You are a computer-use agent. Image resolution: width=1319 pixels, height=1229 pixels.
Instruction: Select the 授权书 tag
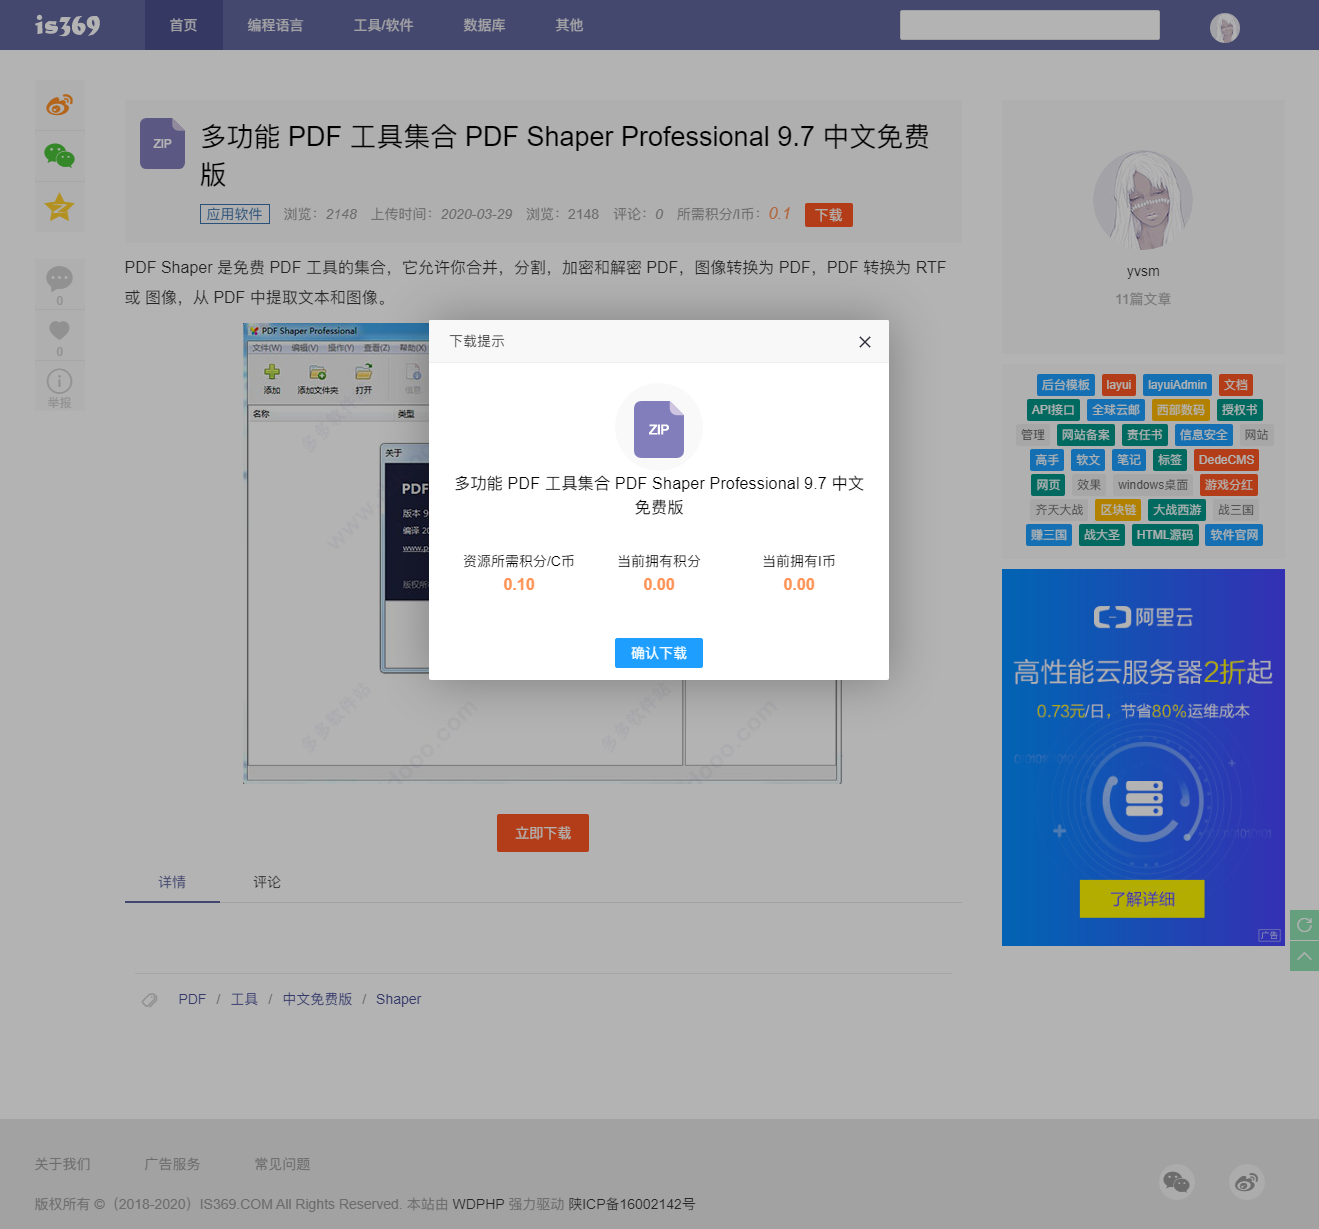[1239, 410]
